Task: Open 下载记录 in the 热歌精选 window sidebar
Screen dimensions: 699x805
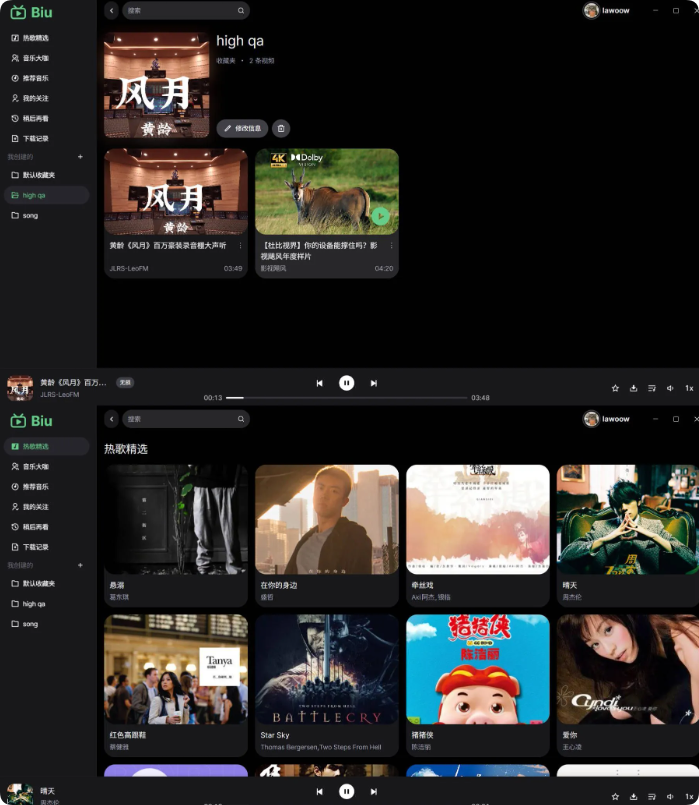Action: pyautogui.click(x=31, y=547)
